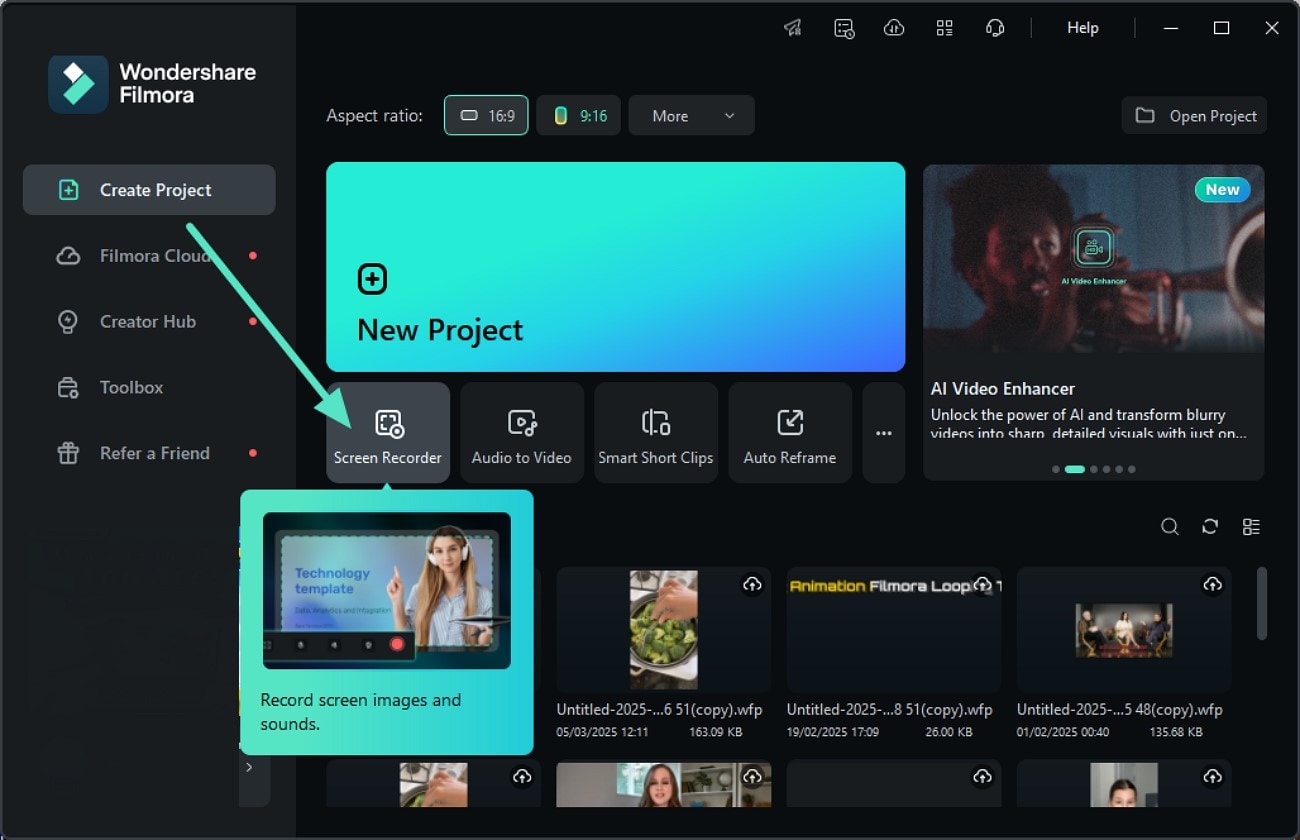The image size is (1300, 840).
Task: Open the AI Video Enhancer banner
Action: point(1093,322)
